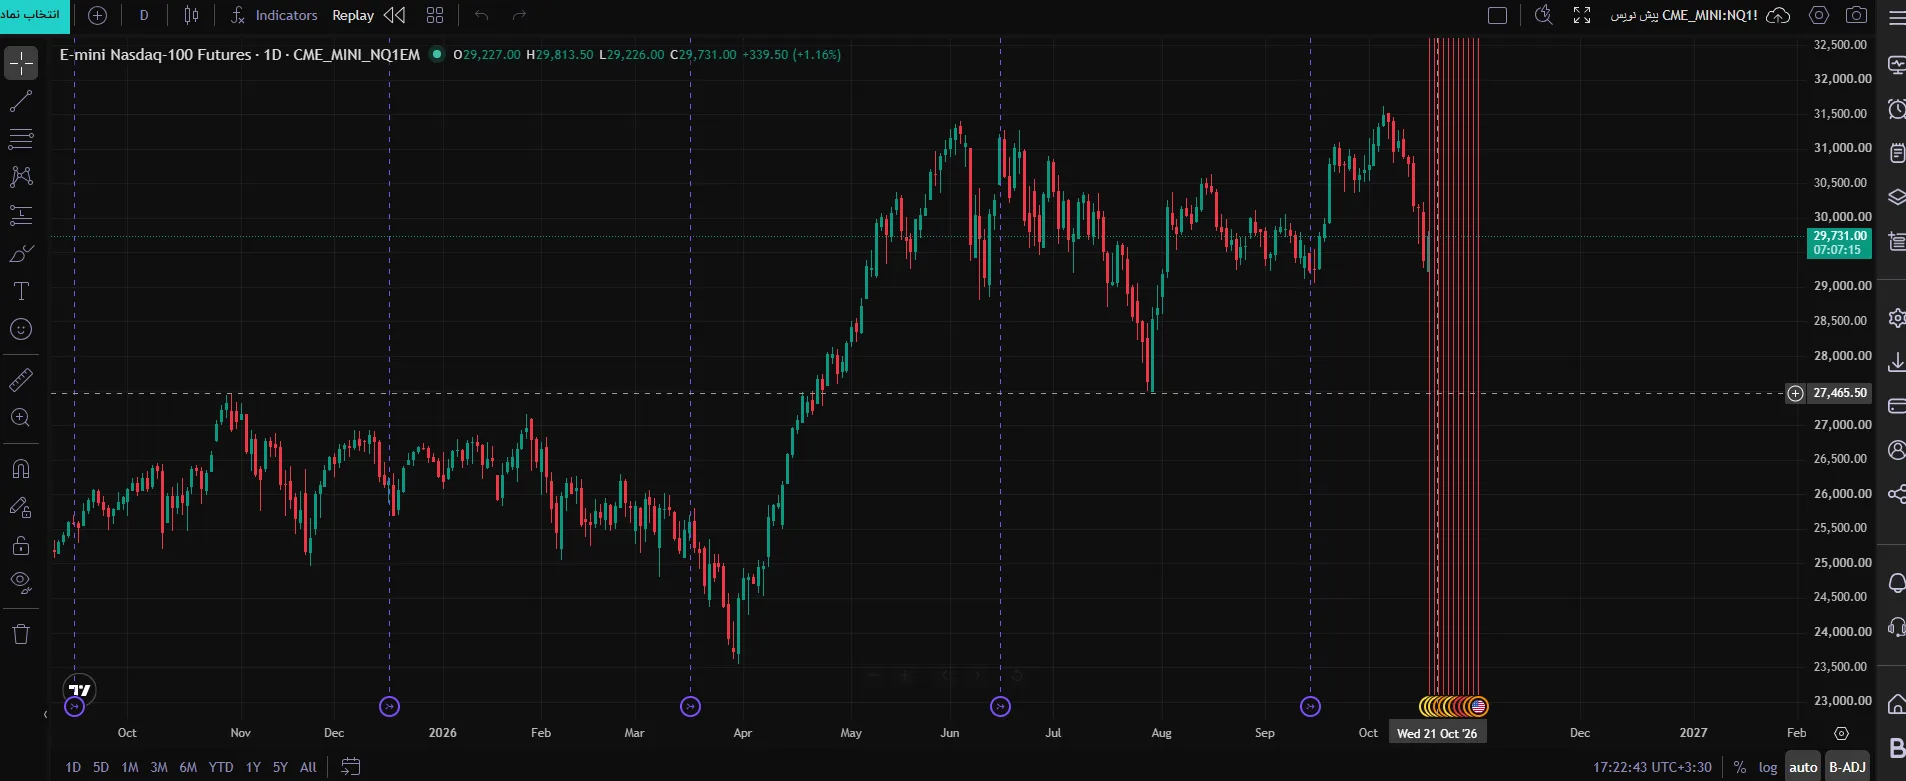Open chart settings hexagon icon
Image resolution: width=1906 pixels, height=781 pixels.
coord(1819,15)
